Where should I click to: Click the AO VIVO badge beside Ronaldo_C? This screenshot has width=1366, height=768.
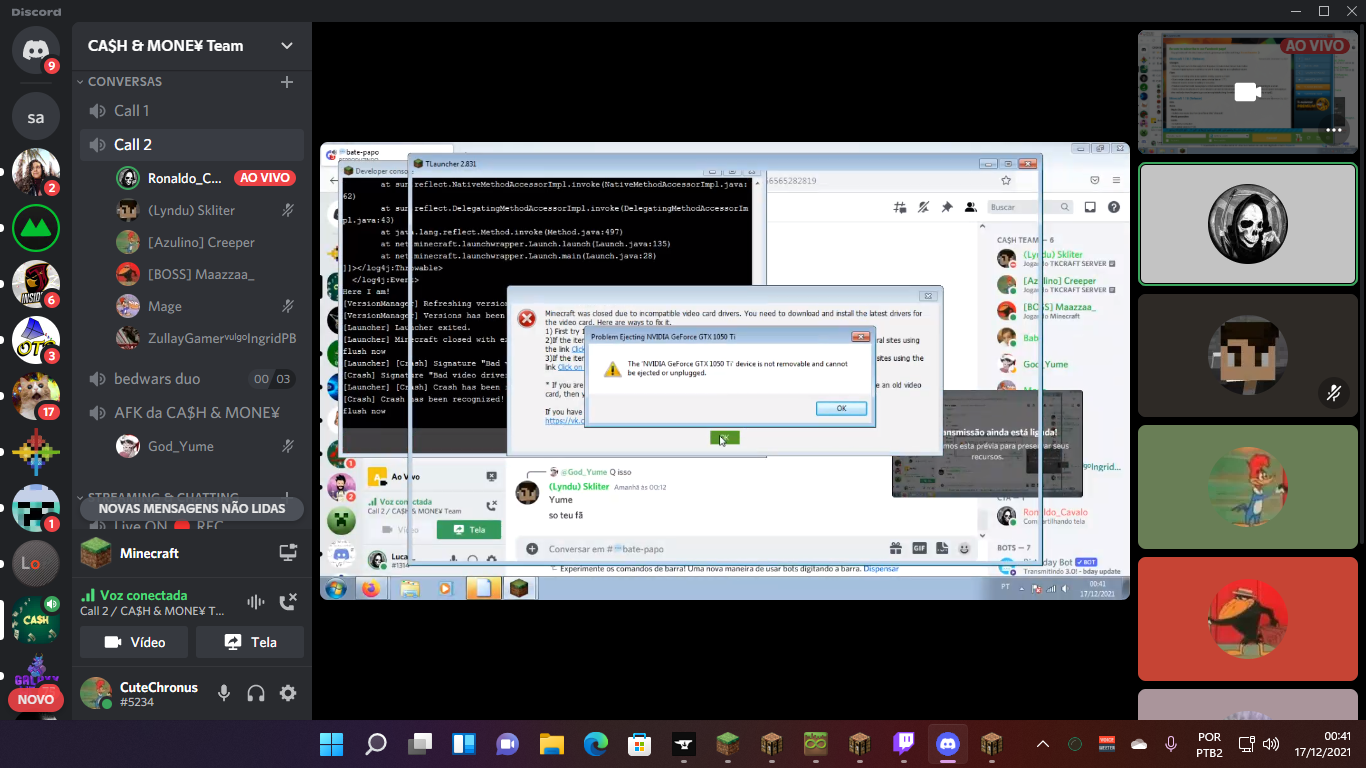point(264,178)
